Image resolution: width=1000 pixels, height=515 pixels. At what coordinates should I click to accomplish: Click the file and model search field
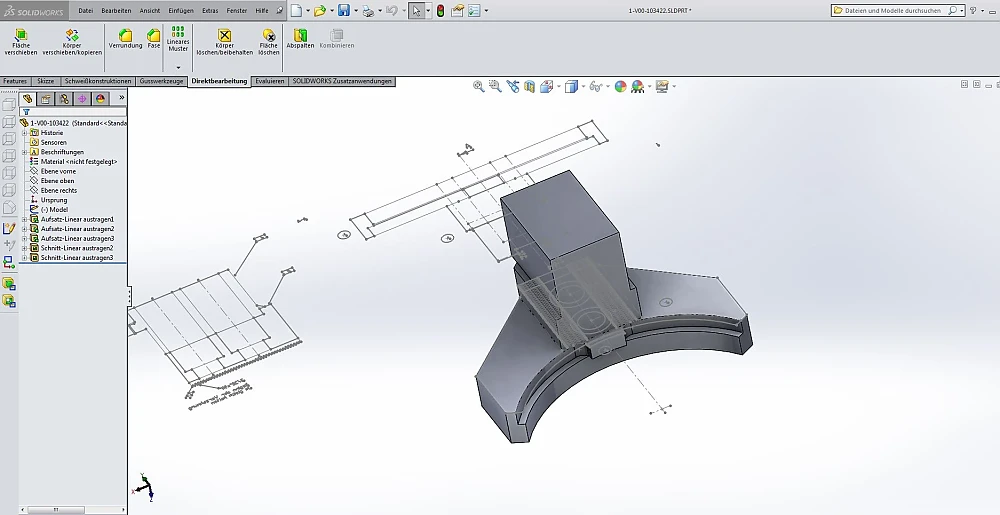[x=890, y=10]
